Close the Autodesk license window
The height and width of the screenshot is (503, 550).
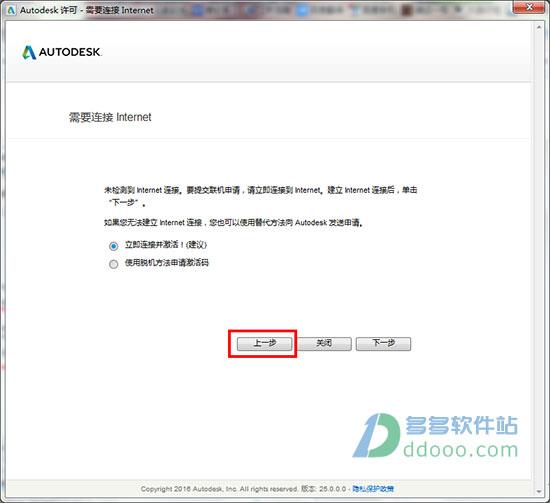(530, 7)
